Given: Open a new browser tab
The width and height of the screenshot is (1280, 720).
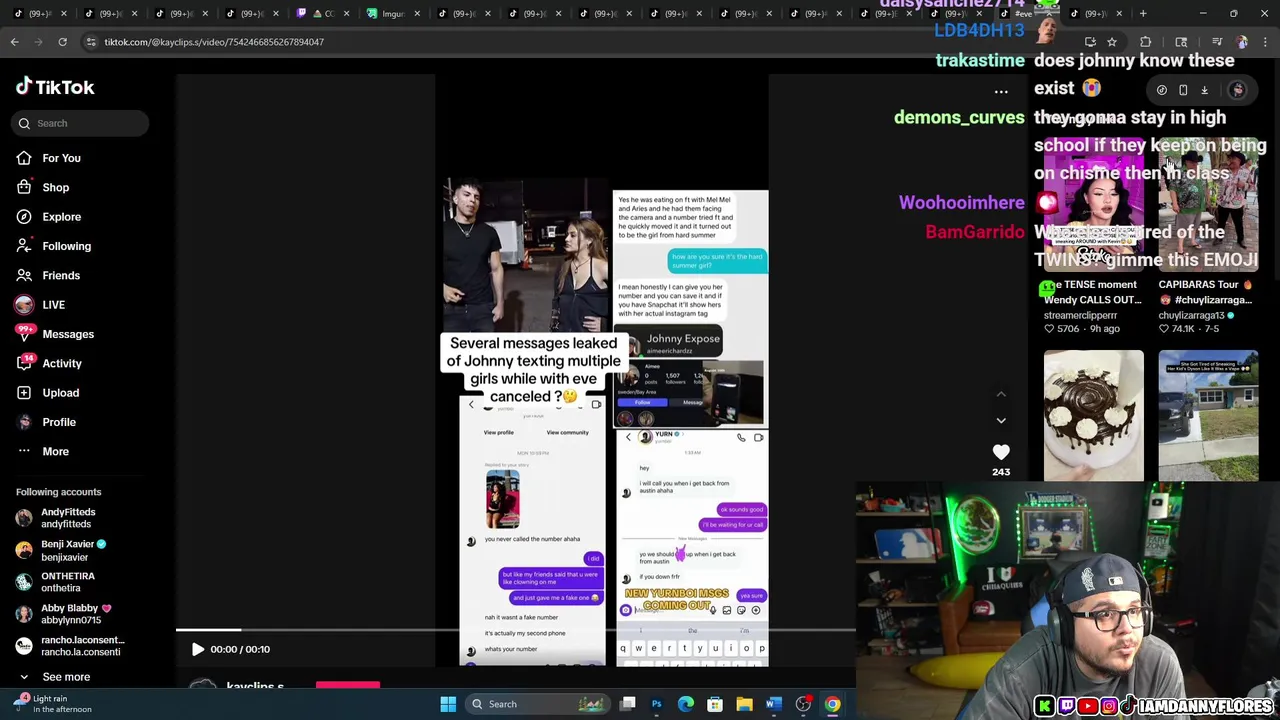Looking at the screenshot, I should 1143,13.
